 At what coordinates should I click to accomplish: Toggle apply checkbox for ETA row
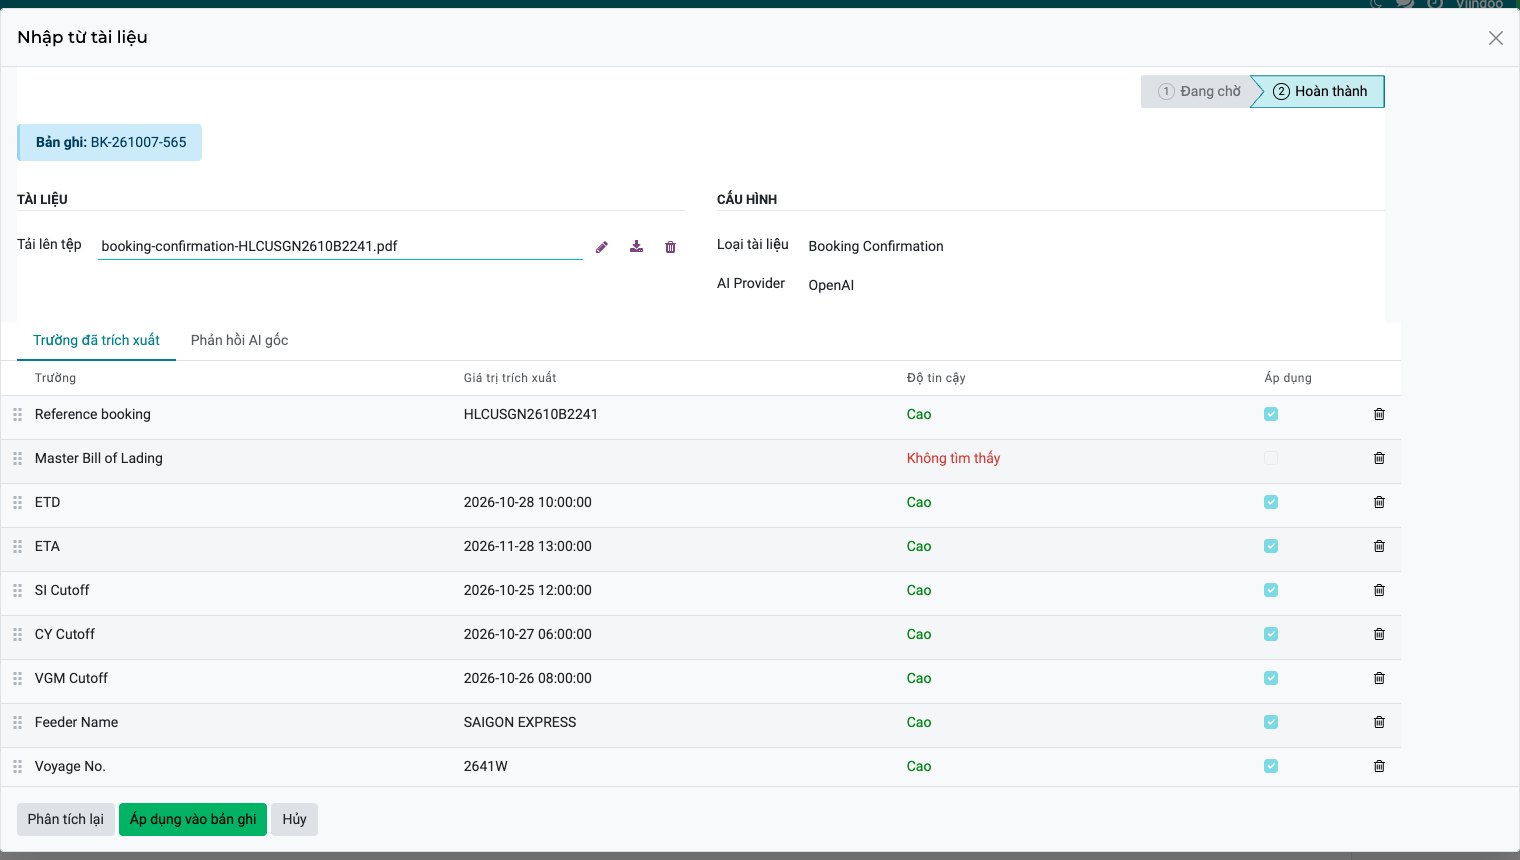tap(1271, 546)
